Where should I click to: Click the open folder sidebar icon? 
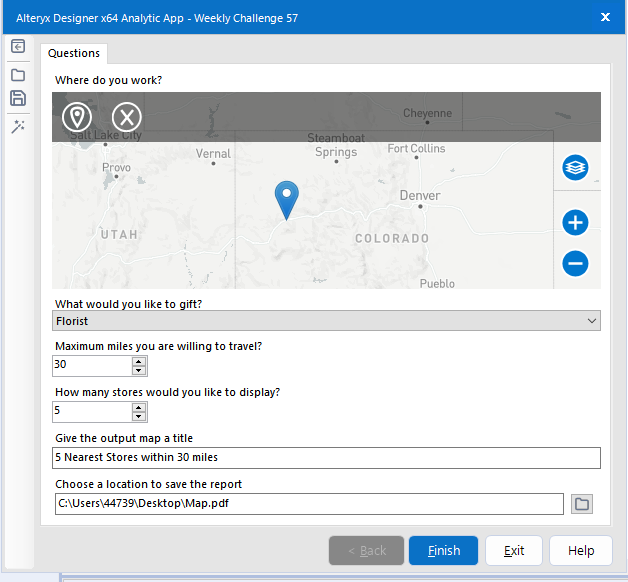[18, 75]
